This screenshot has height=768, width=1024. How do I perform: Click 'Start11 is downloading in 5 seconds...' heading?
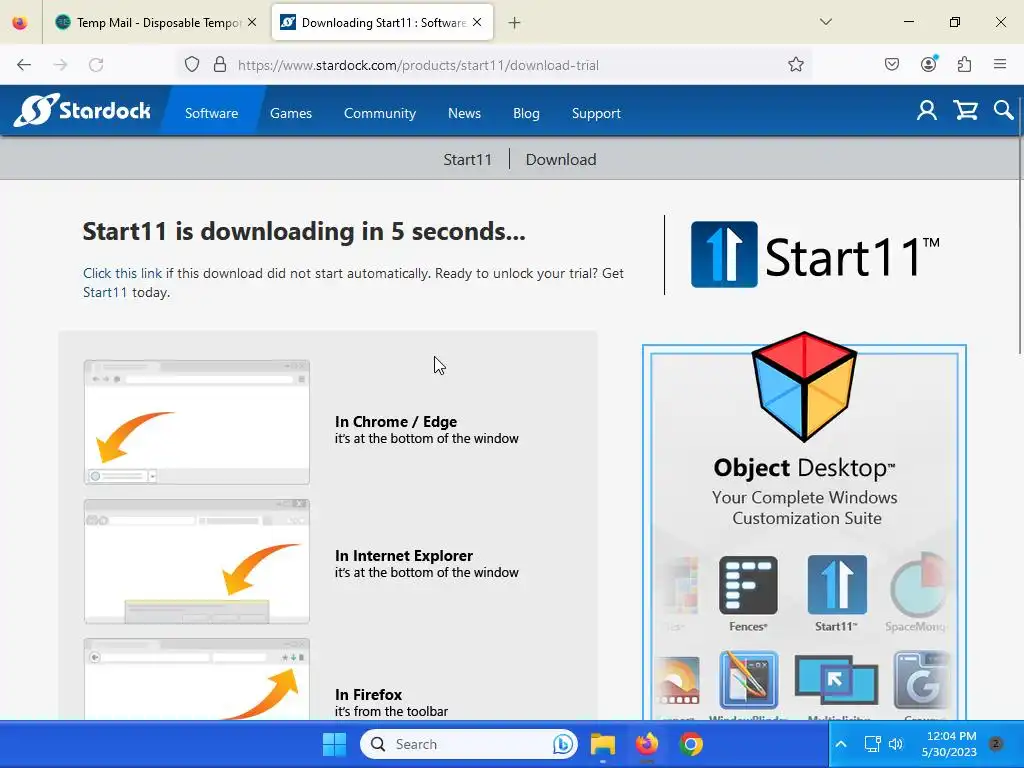point(304,231)
